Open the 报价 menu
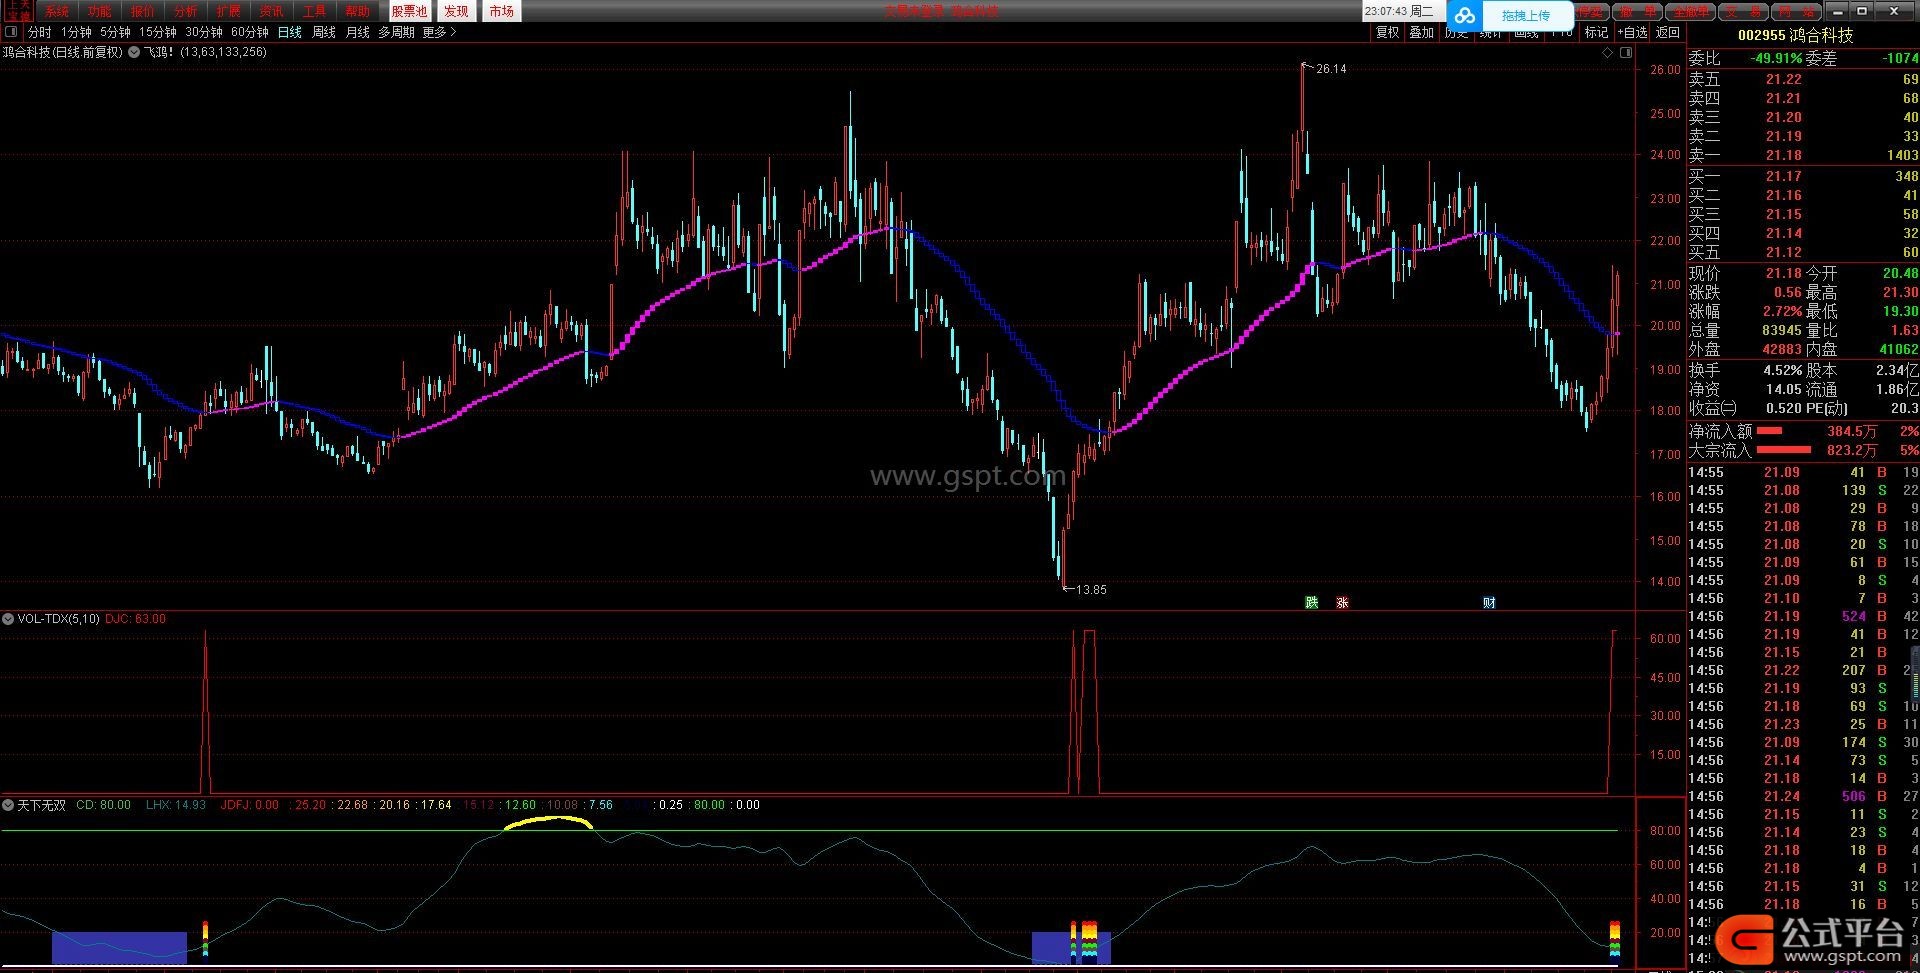This screenshot has width=1920, height=973. pos(143,11)
